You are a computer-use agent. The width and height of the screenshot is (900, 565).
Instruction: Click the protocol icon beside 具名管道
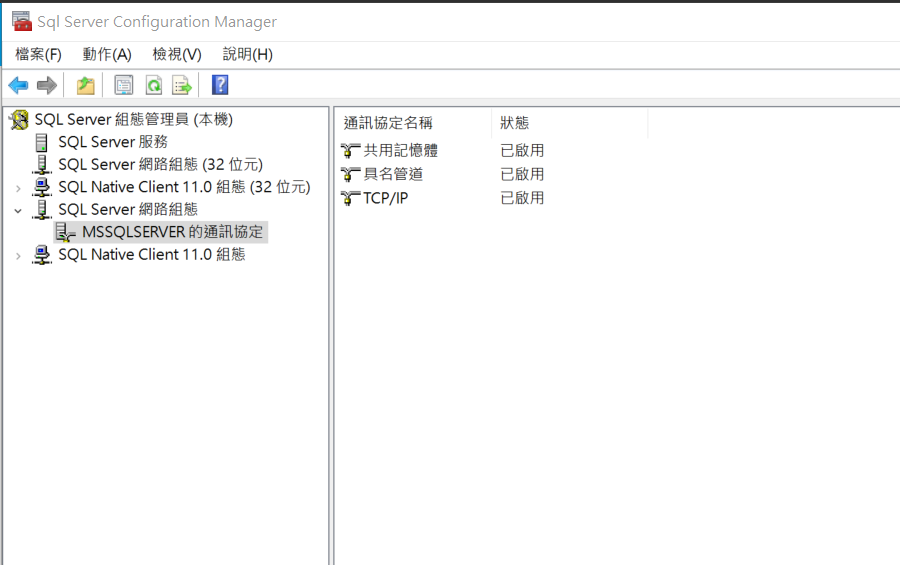(350, 174)
